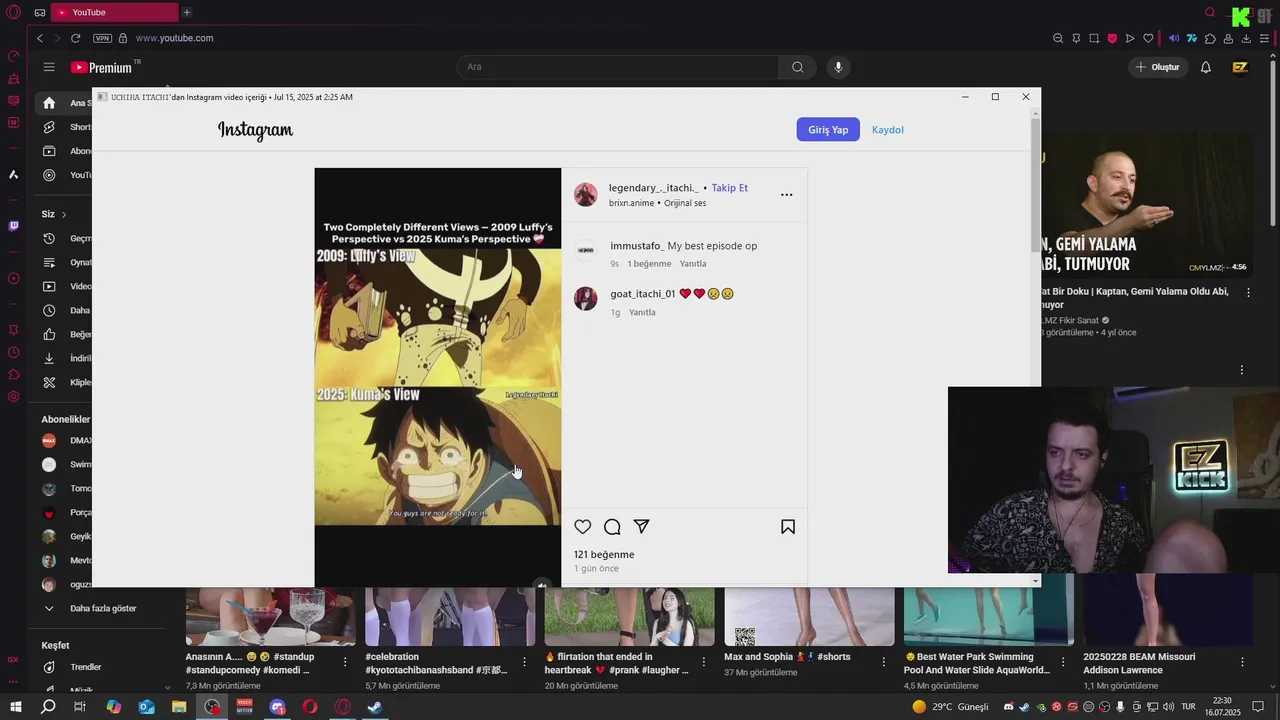Image resolution: width=1280 pixels, height=720 pixels.
Task: Open options for 'Best Water Park' video
Action: click(x=1065, y=662)
